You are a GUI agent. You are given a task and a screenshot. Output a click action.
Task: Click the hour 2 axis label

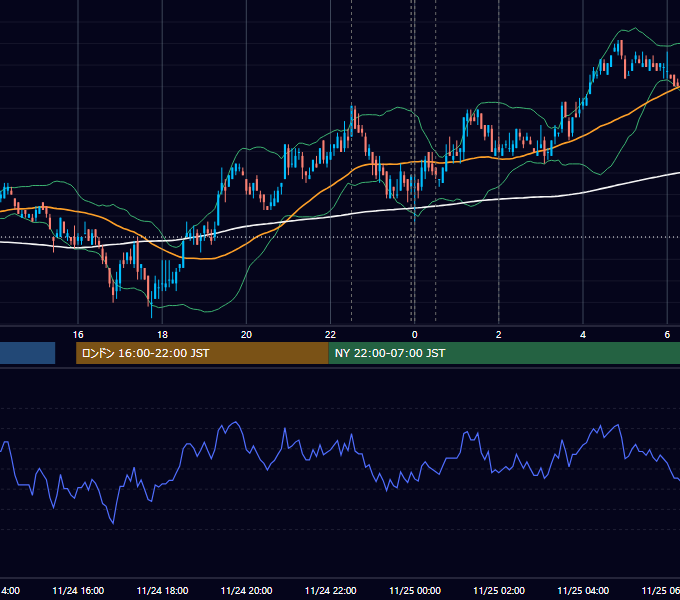pyautogui.click(x=499, y=334)
